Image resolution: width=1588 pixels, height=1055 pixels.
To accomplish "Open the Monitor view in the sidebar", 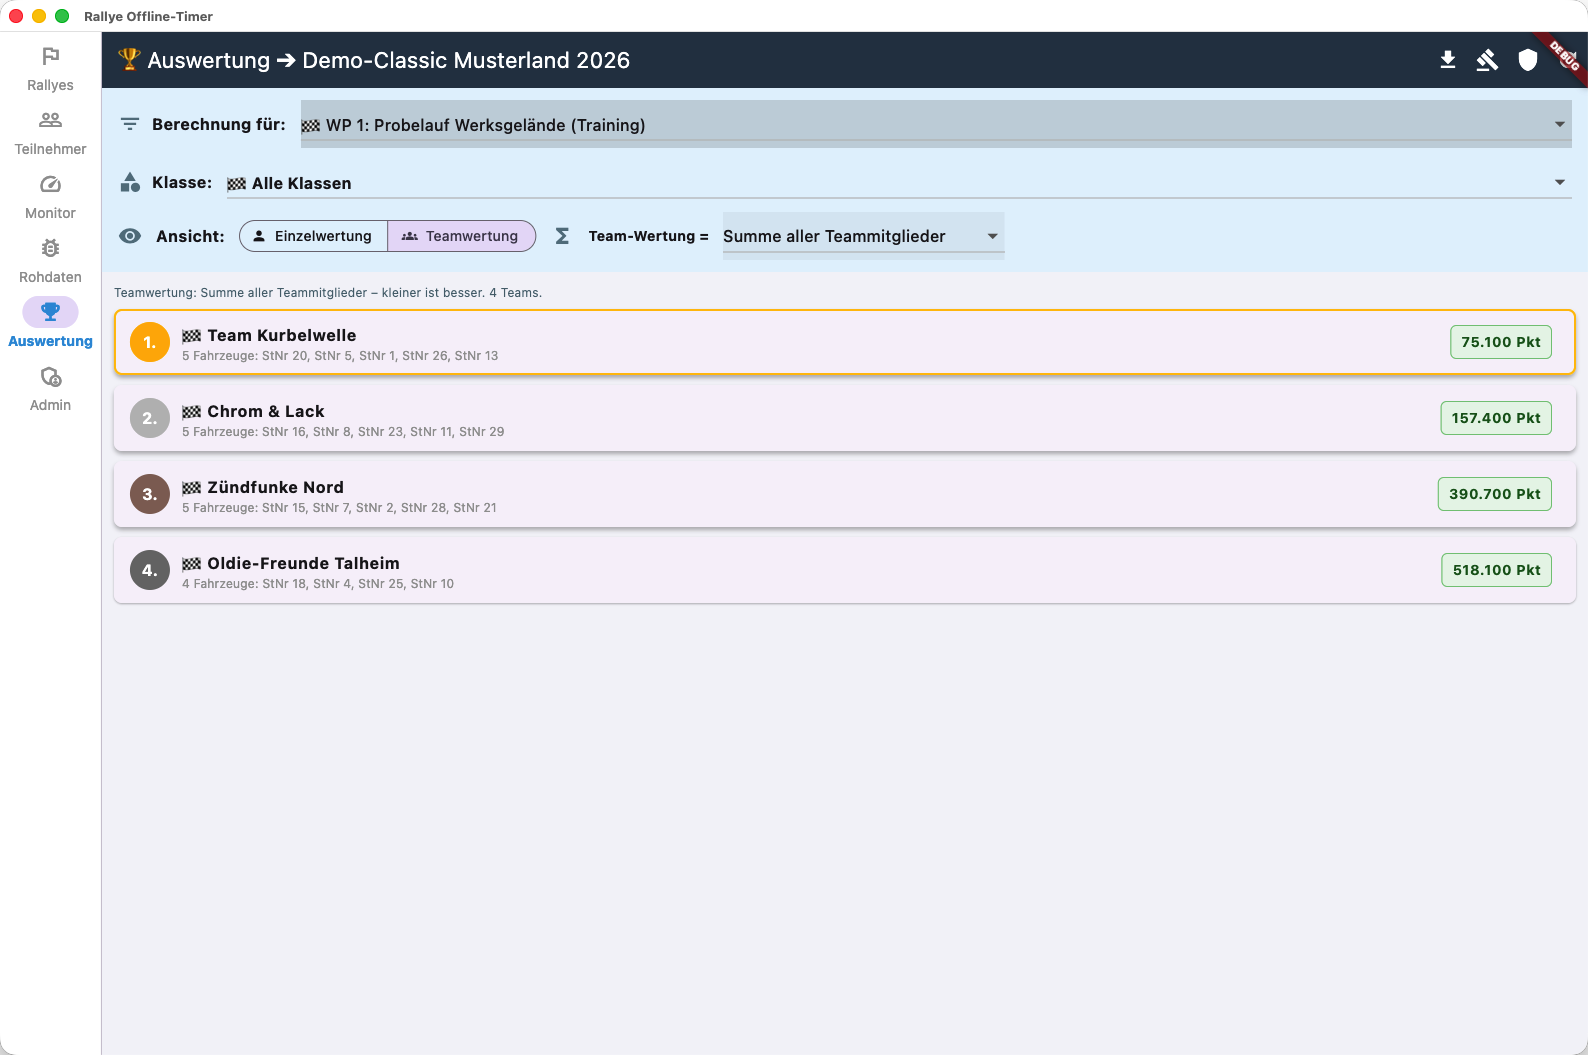I will 50,197.
